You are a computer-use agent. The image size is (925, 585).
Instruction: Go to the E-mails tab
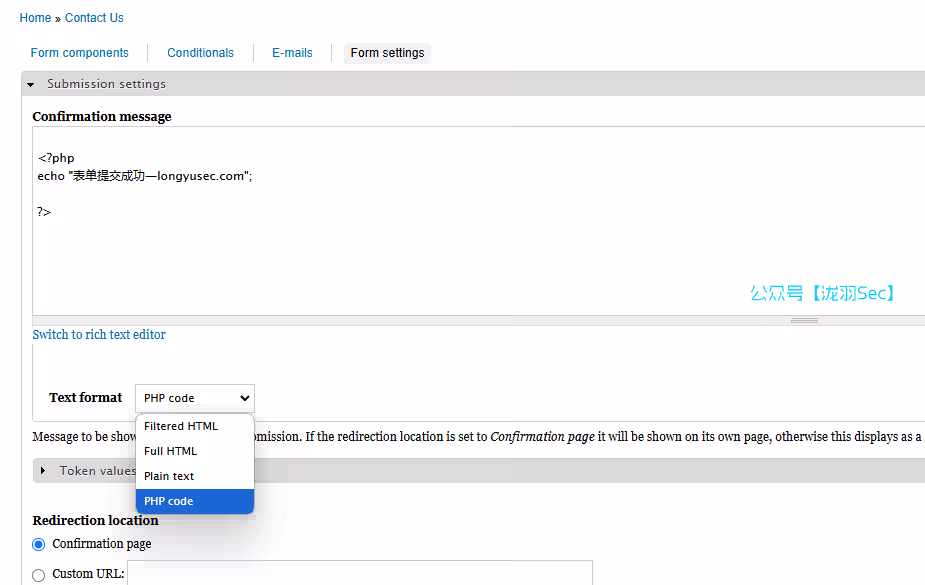(x=292, y=53)
